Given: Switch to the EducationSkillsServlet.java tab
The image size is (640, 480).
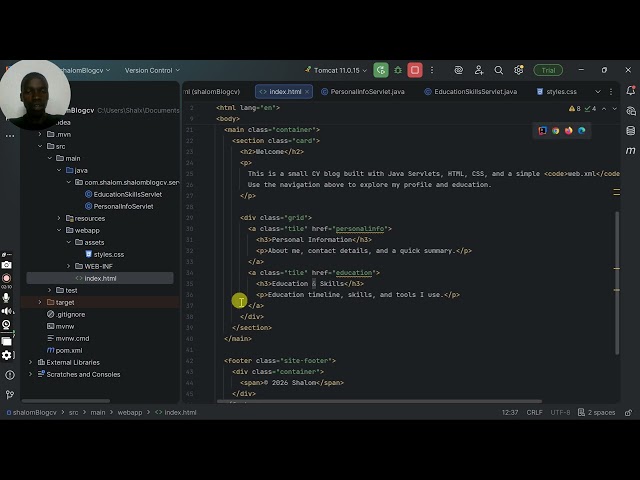Looking at the screenshot, I should click(471, 92).
